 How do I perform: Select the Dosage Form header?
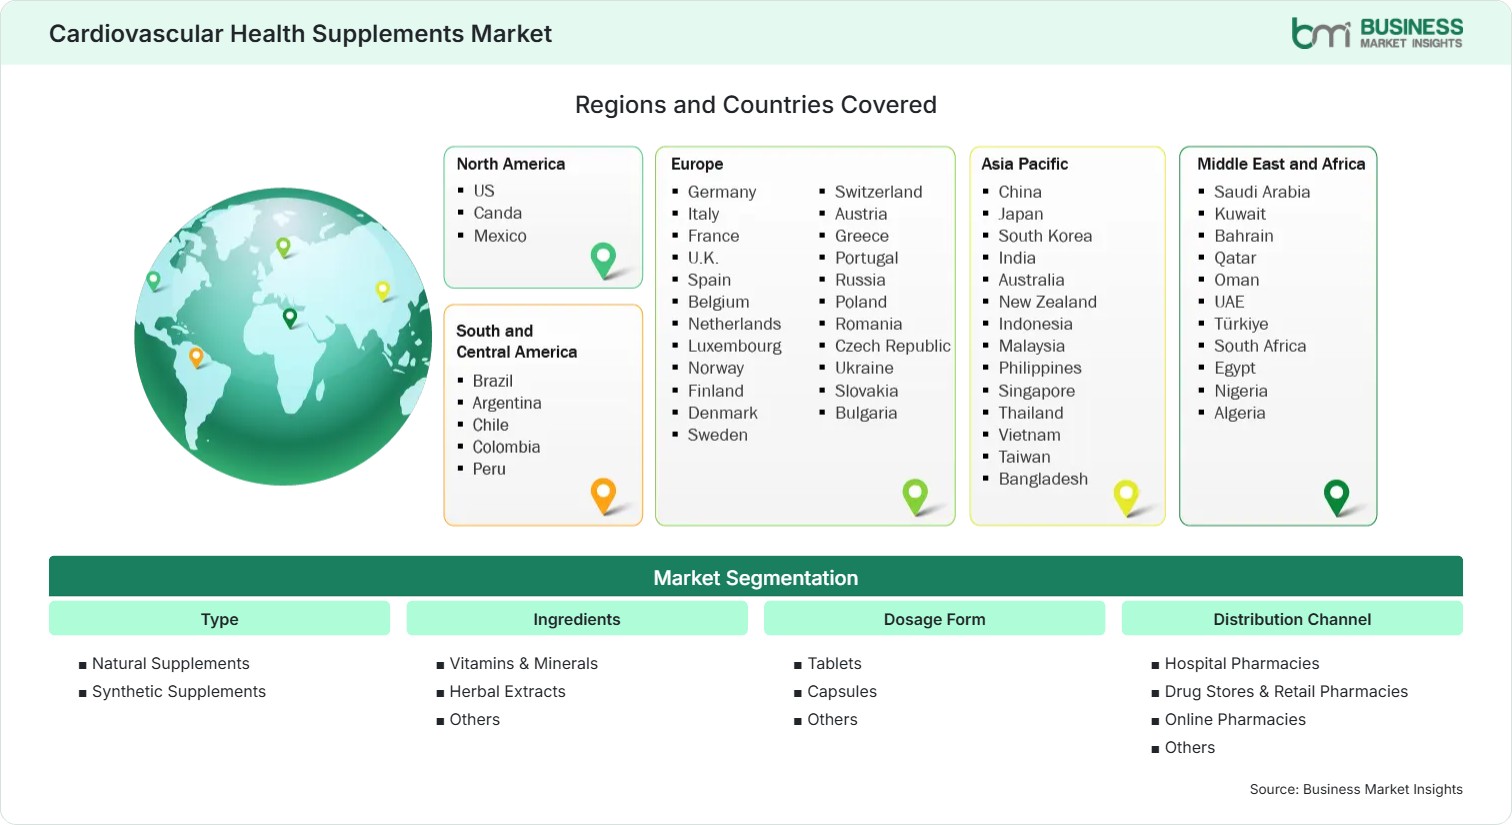(x=935, y=619)
